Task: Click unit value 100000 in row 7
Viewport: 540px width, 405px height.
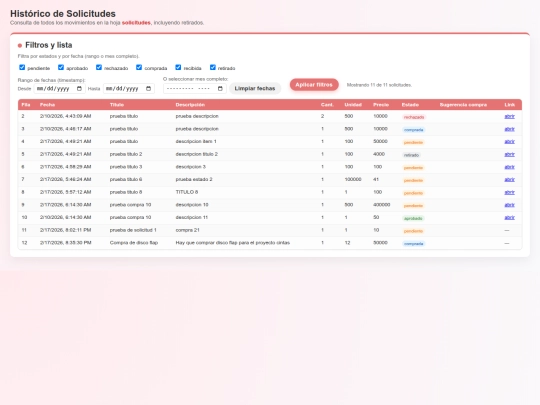Action: pos(353,179)
